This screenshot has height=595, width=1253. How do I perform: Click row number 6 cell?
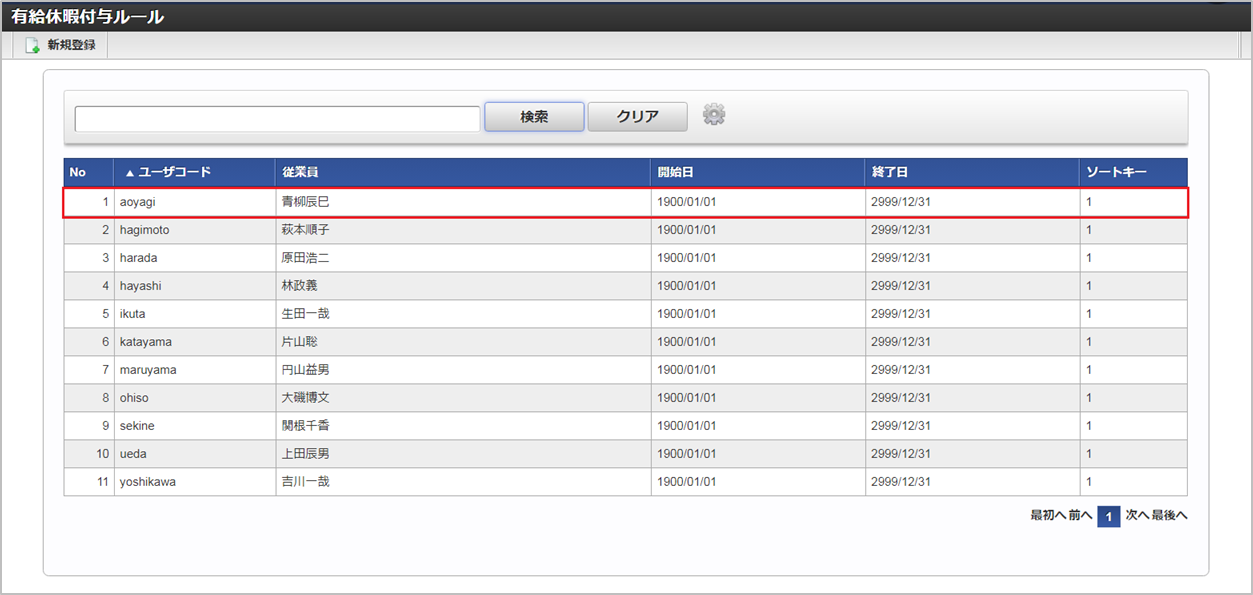pyautogui.click(x=89, y=342)
